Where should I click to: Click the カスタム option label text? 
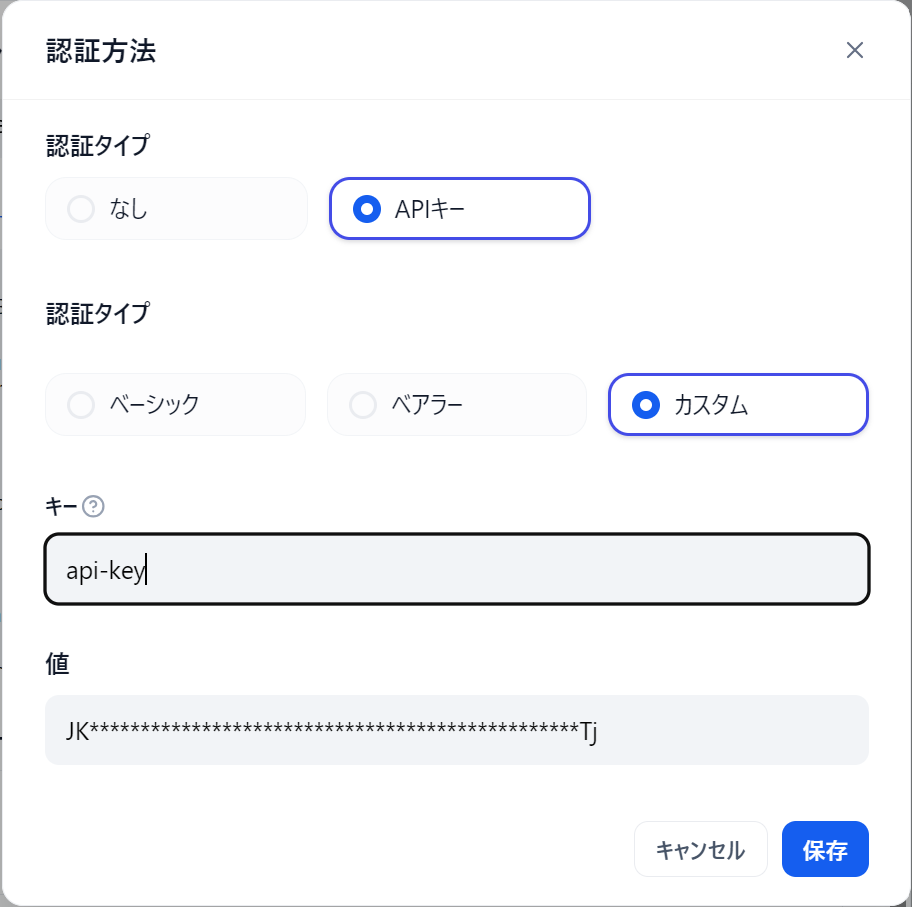click(711, 405)
